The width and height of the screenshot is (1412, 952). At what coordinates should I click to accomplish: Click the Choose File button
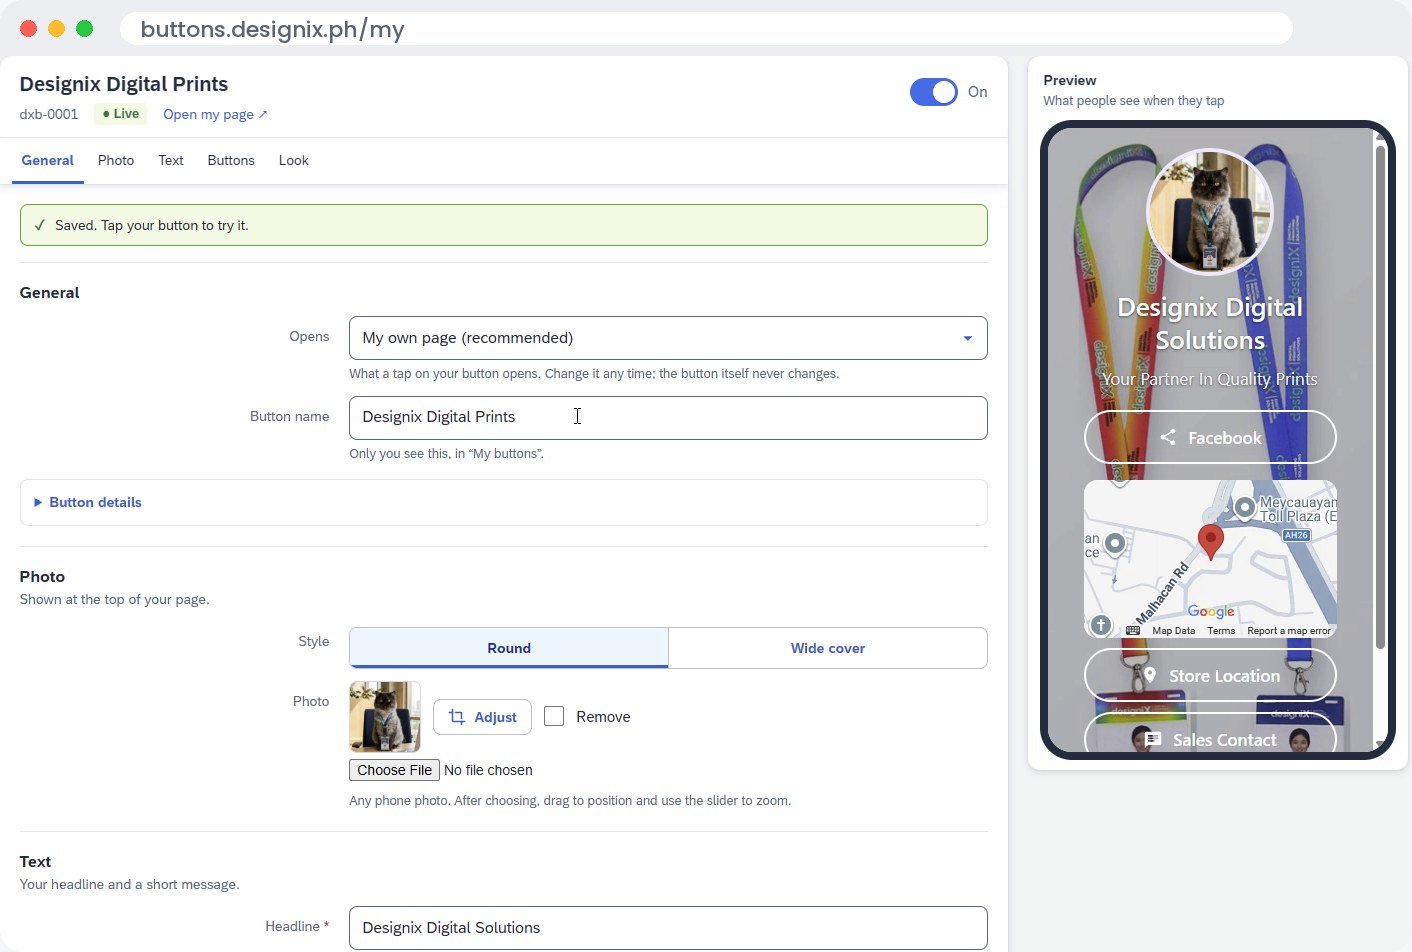tap(394, 770)
